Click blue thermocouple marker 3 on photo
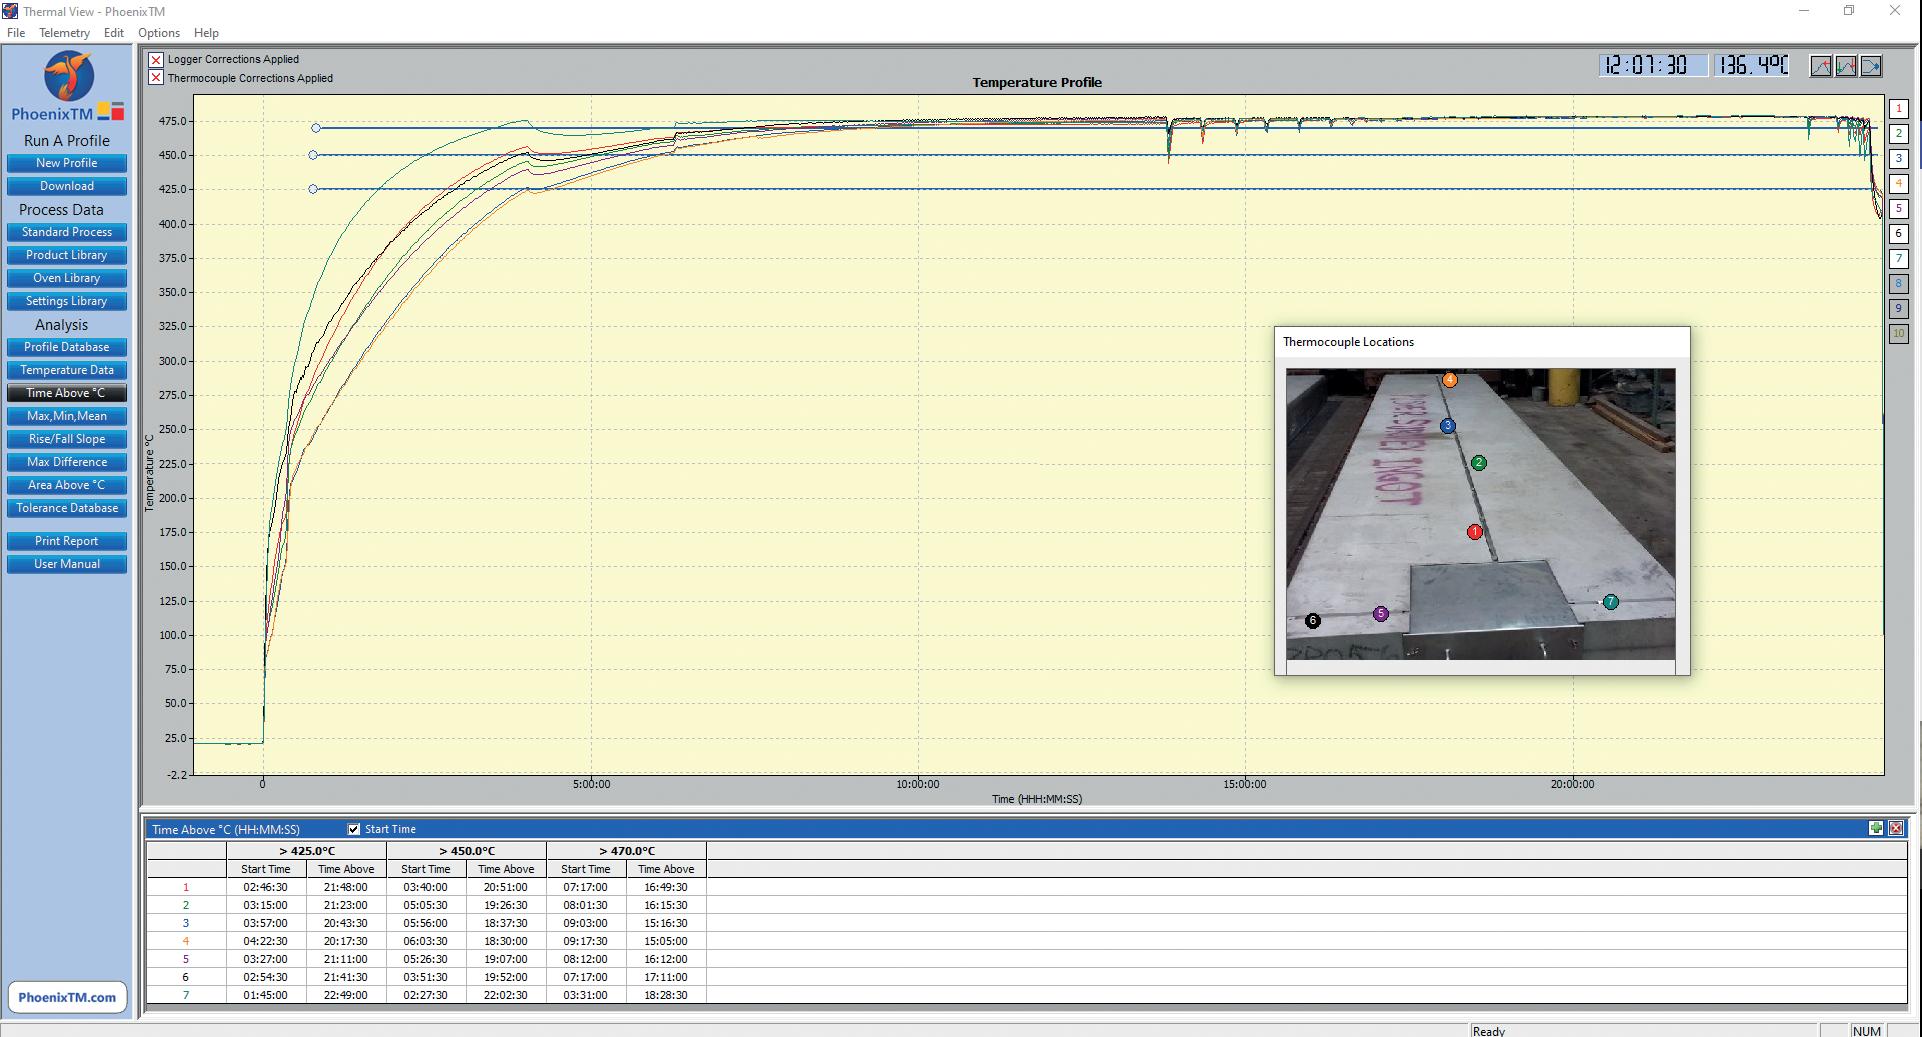This screenshot has width=1922, height=1037. [x=1447, y=426]
